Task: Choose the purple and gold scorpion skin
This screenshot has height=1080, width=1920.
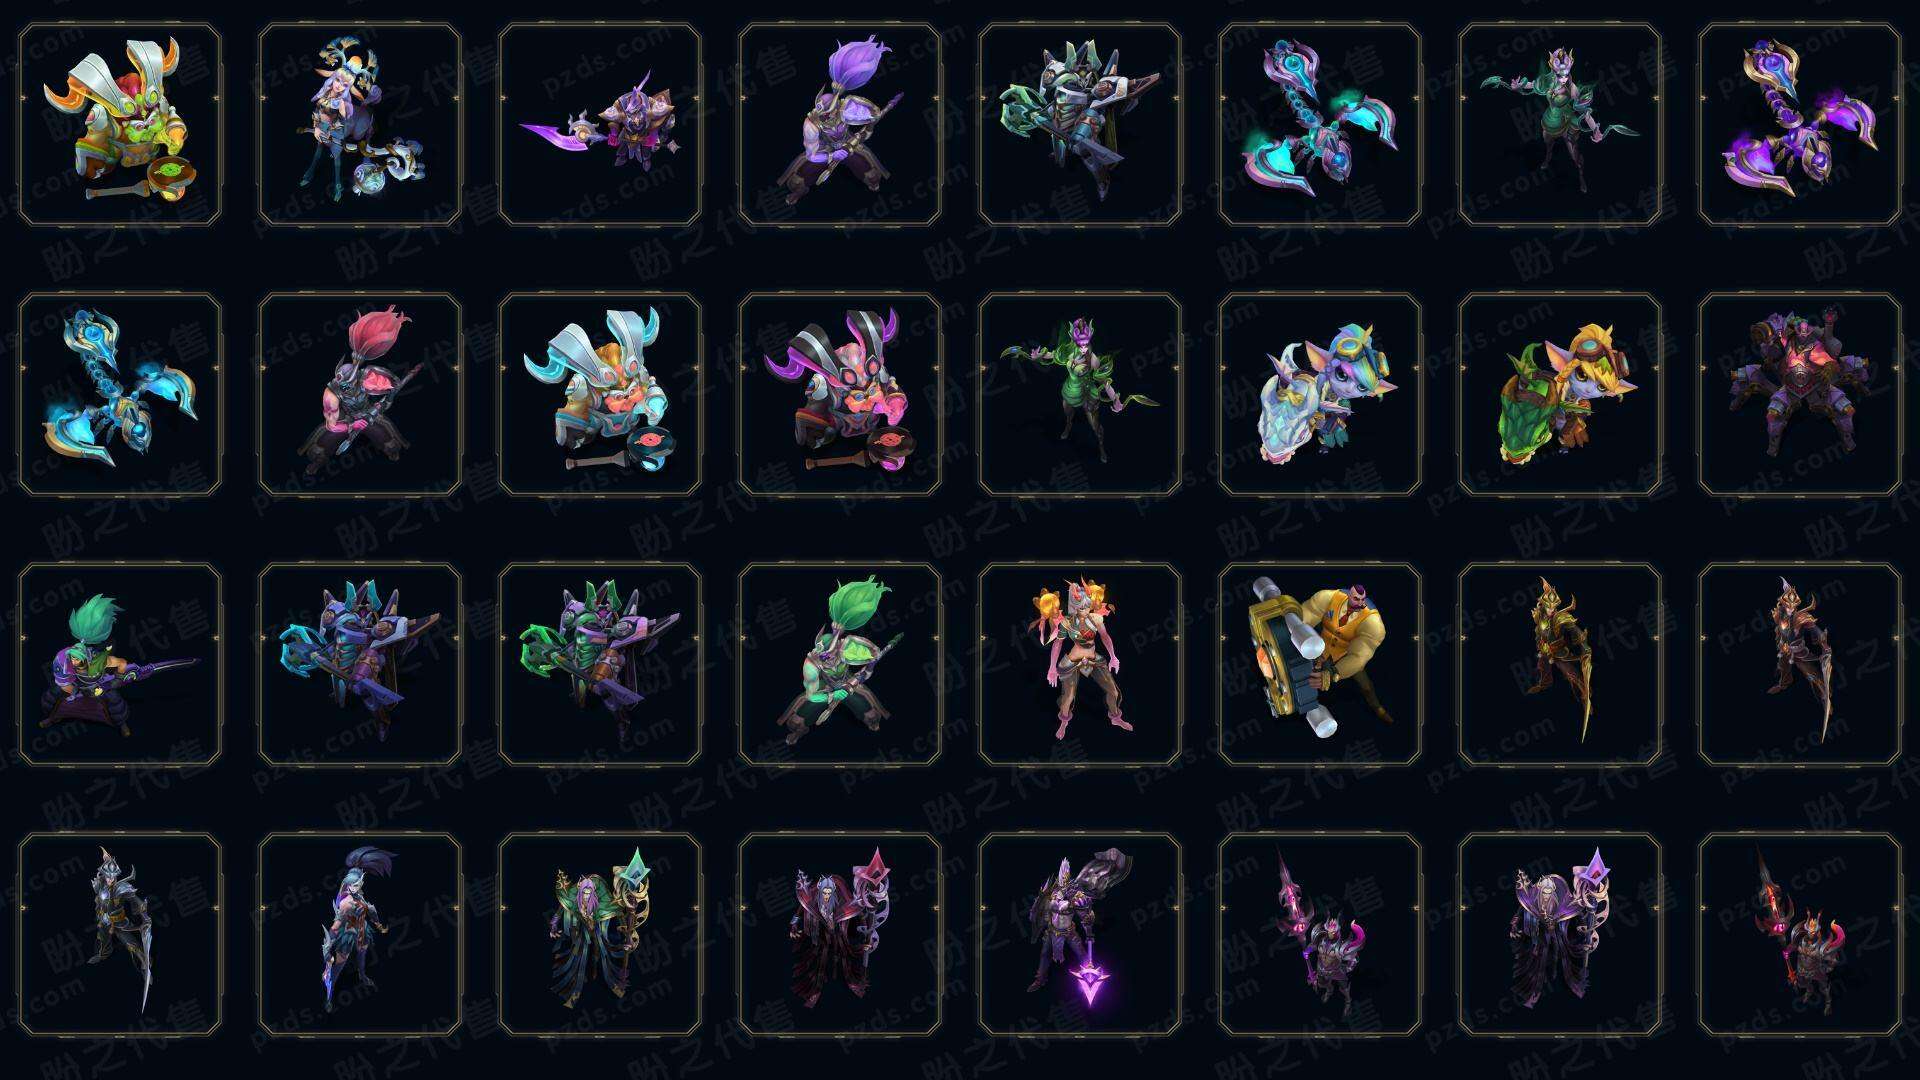Action: (1800, 124)
